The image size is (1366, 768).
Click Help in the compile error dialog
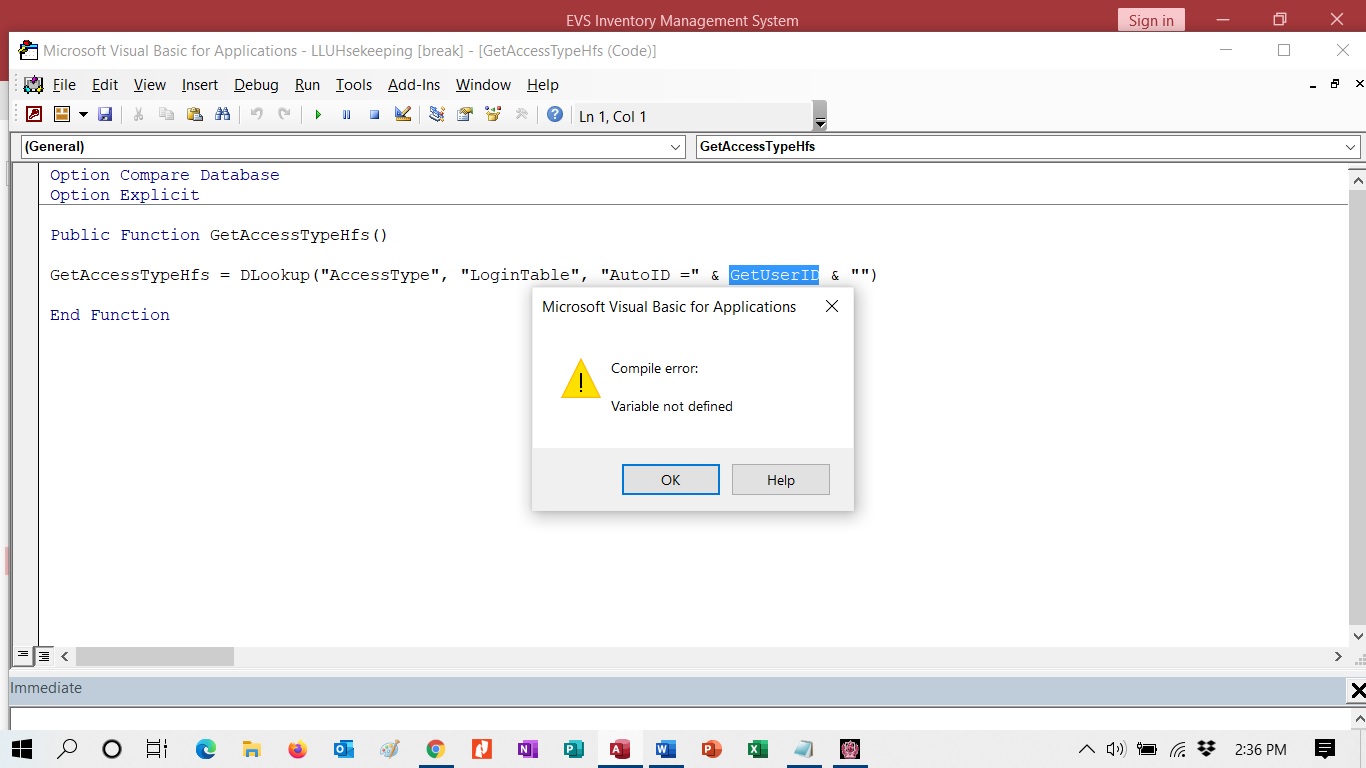[x=781, y=480]
